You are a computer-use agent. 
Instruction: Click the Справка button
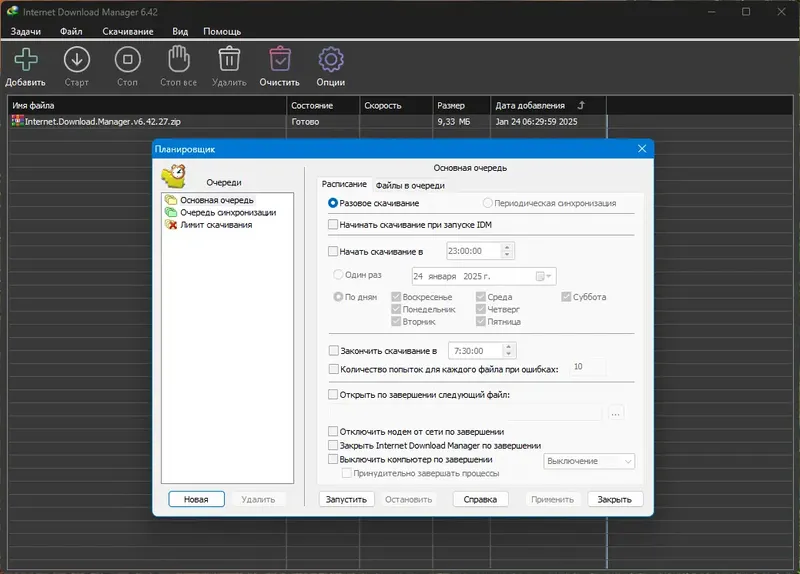point(480,499)
